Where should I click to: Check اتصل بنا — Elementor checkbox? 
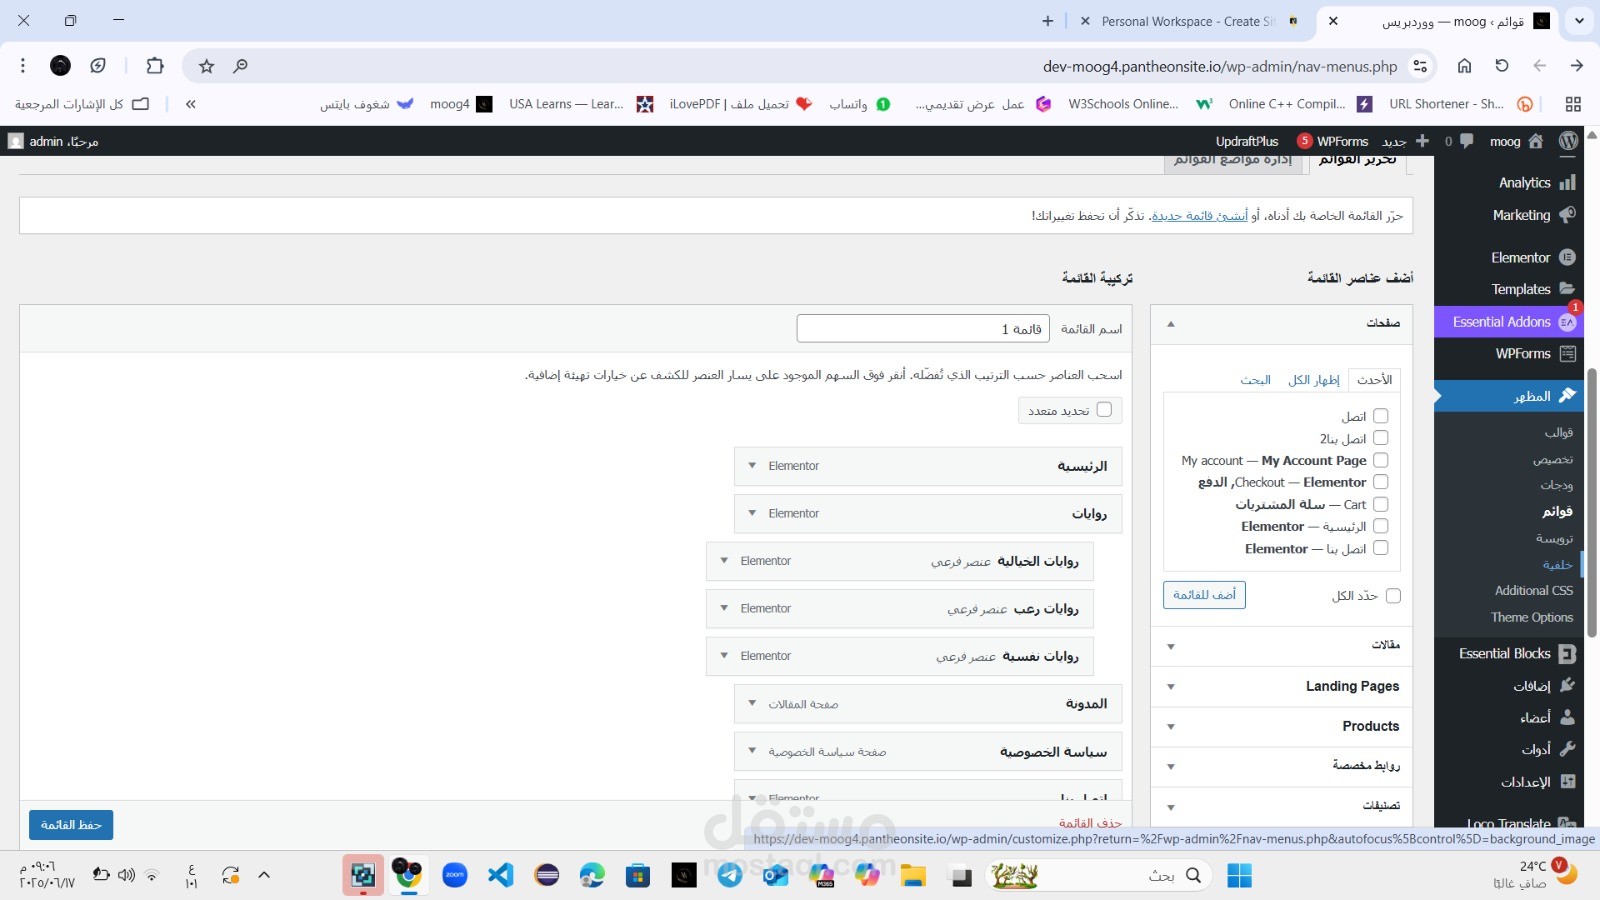pyautogui.click(x=1381, y=548)
